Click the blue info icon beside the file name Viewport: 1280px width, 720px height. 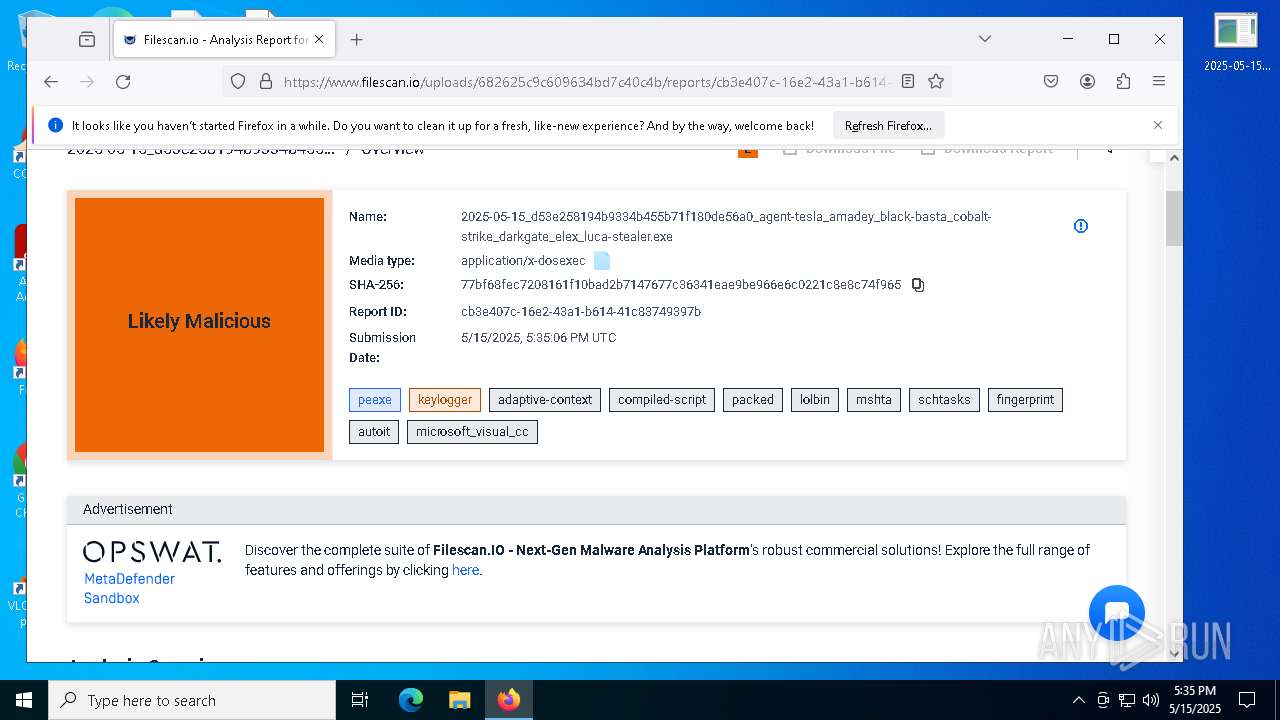[x=1080, y=226]
